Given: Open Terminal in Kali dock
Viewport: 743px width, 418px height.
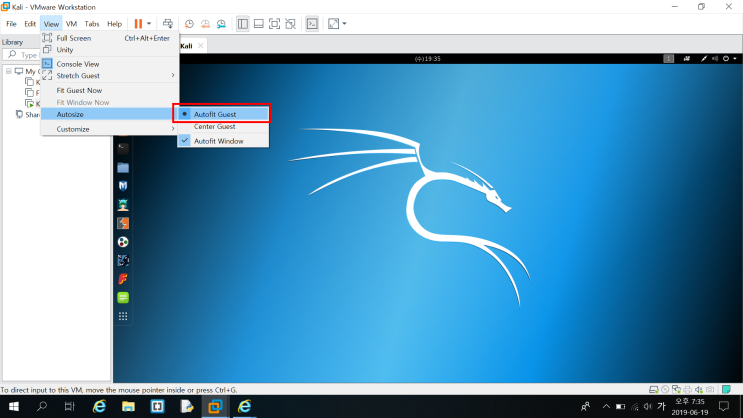Looking at the screenshot, I should tap(123, 148).
